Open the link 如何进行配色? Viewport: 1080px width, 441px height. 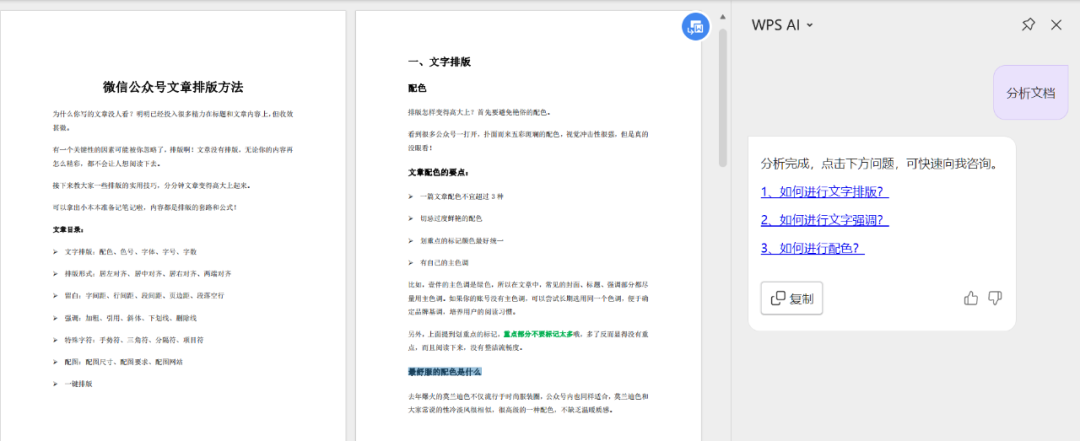(813, 249)
